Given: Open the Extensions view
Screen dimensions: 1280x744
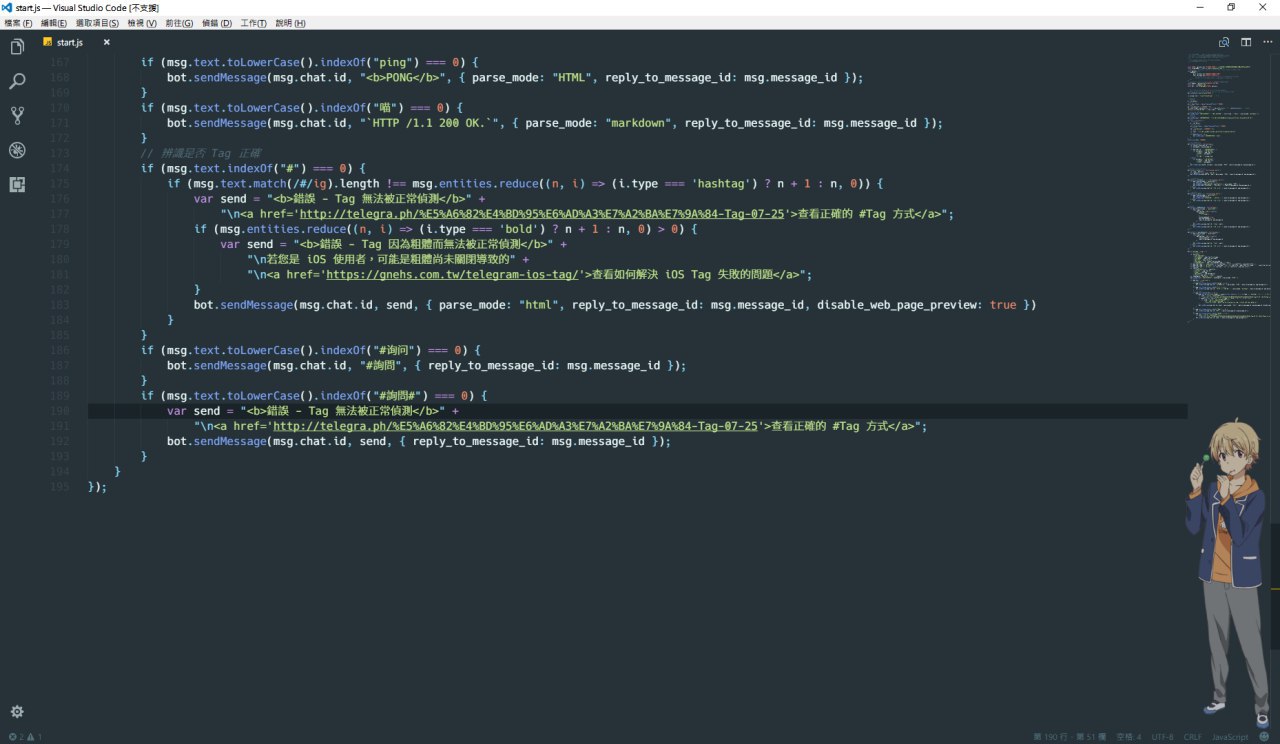Looking at the screenshot, I should (x=17, y=184).
